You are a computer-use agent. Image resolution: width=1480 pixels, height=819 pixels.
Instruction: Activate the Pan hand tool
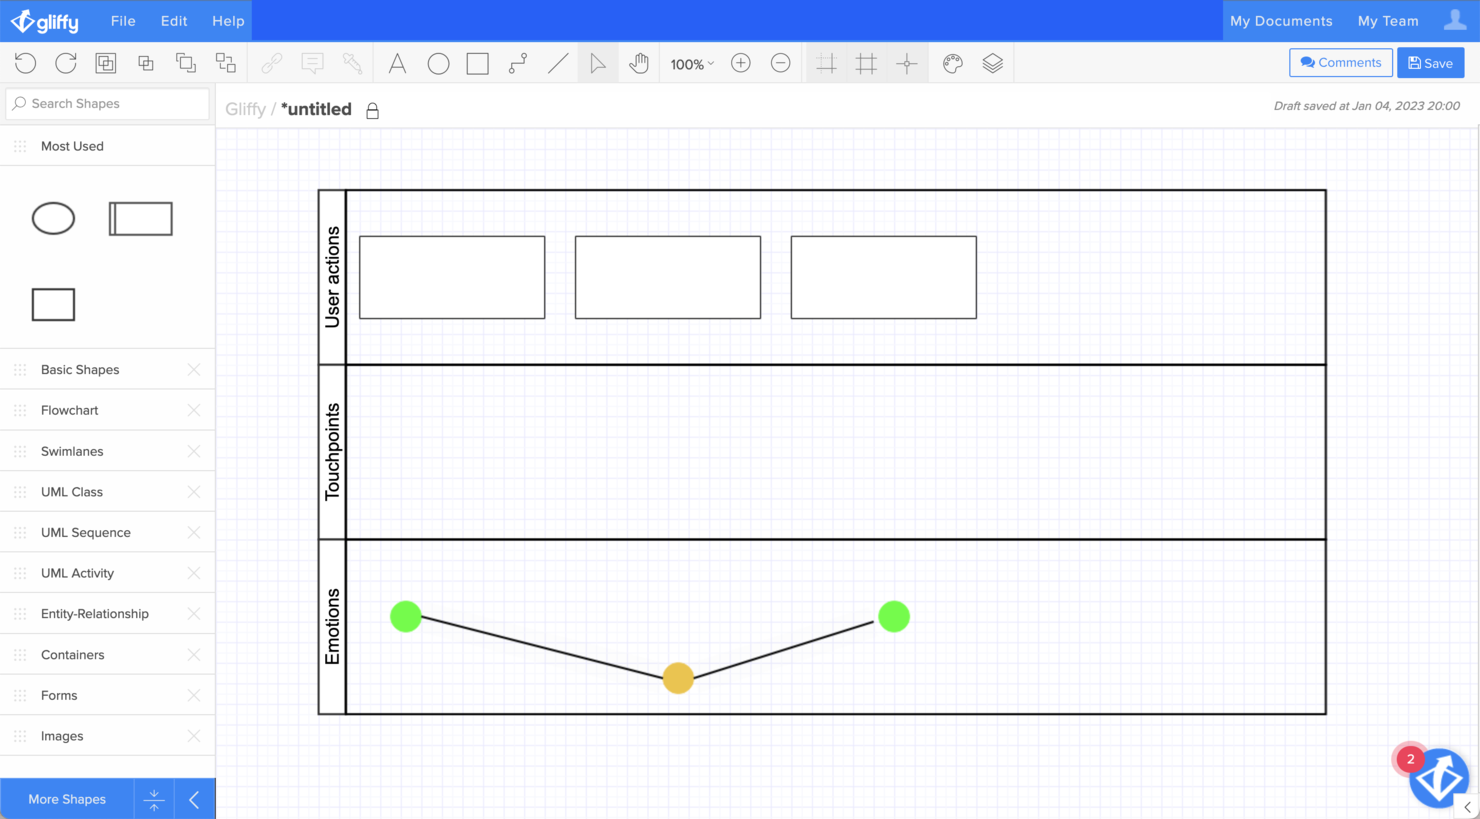(639, 63)
